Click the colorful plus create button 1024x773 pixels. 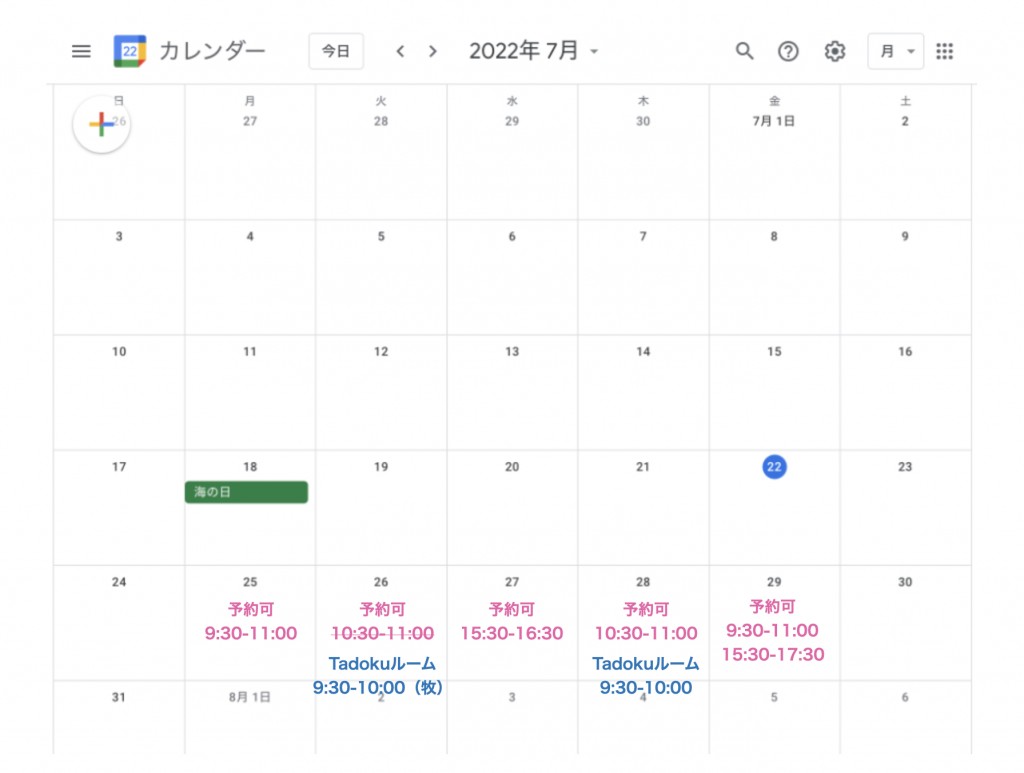[x=101, y=124]
